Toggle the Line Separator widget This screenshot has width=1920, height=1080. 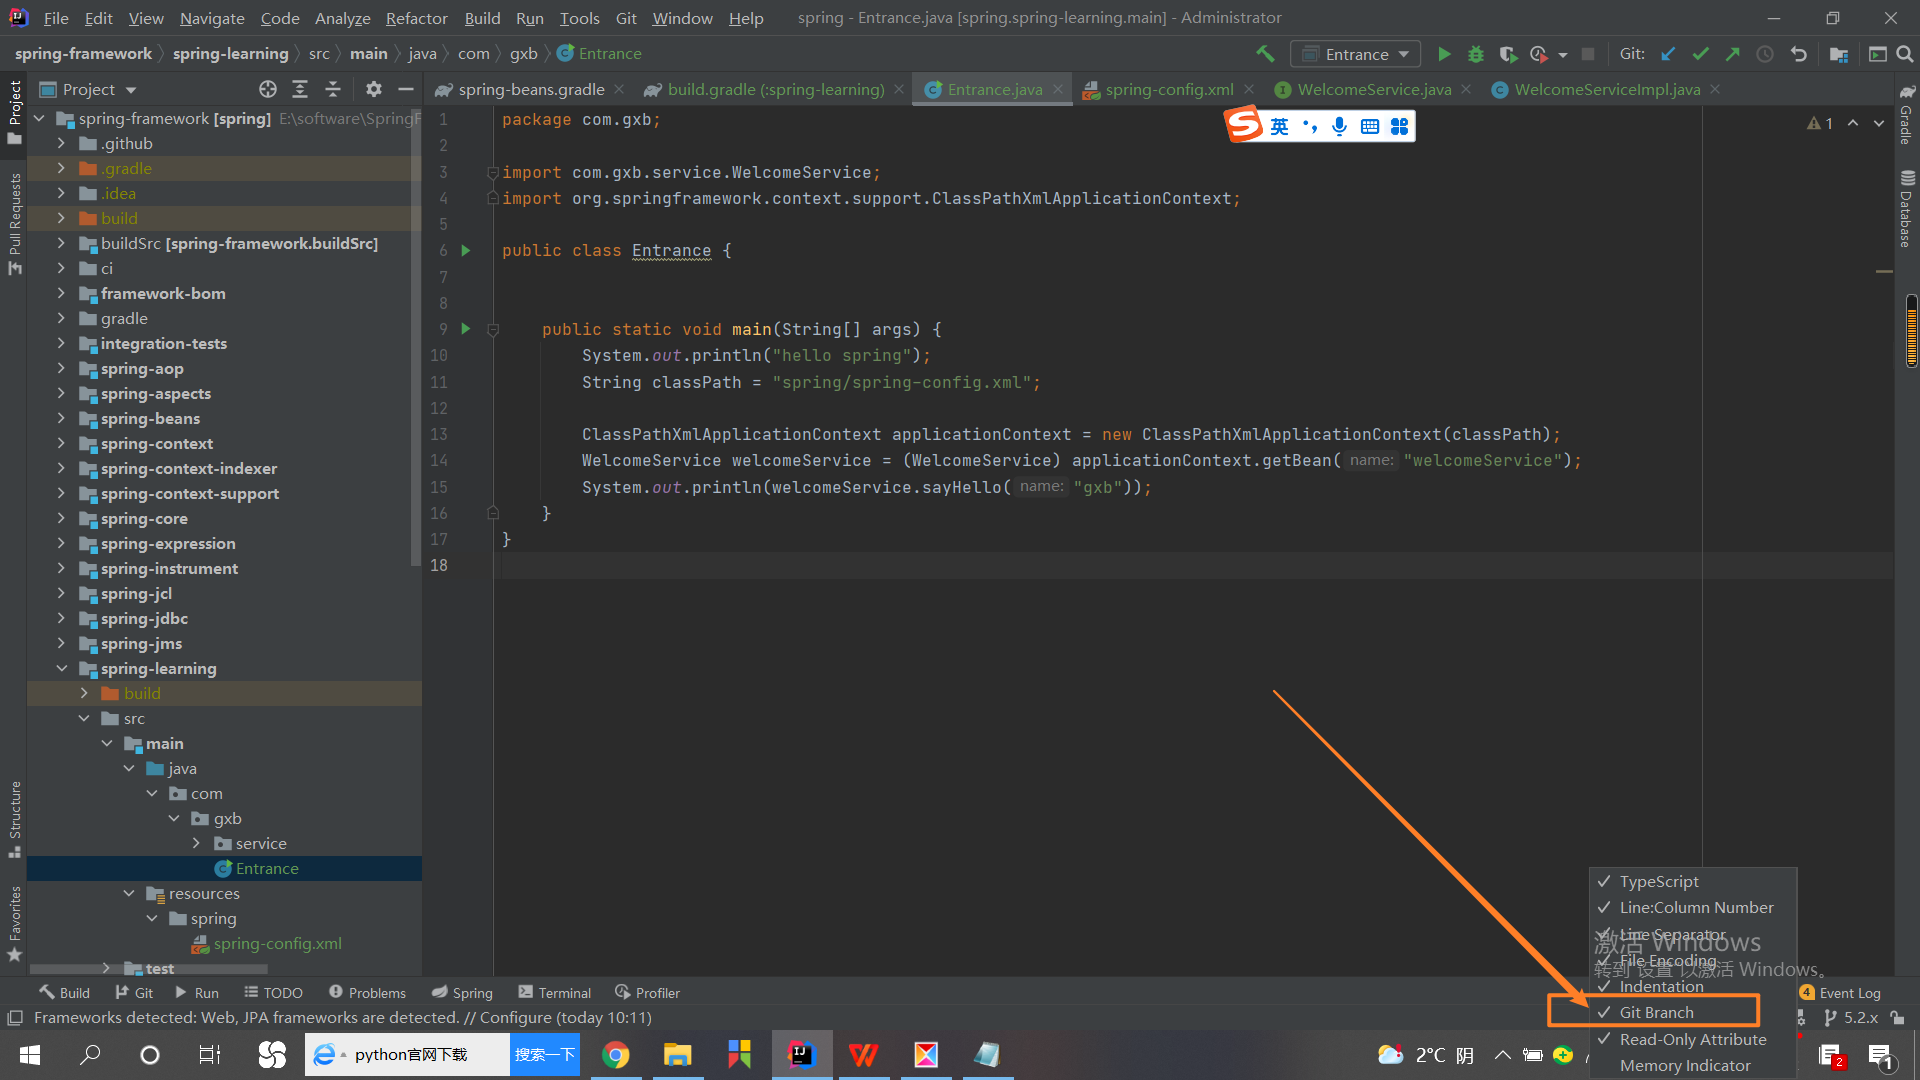pyautogui.click(x=1693, y=934)
